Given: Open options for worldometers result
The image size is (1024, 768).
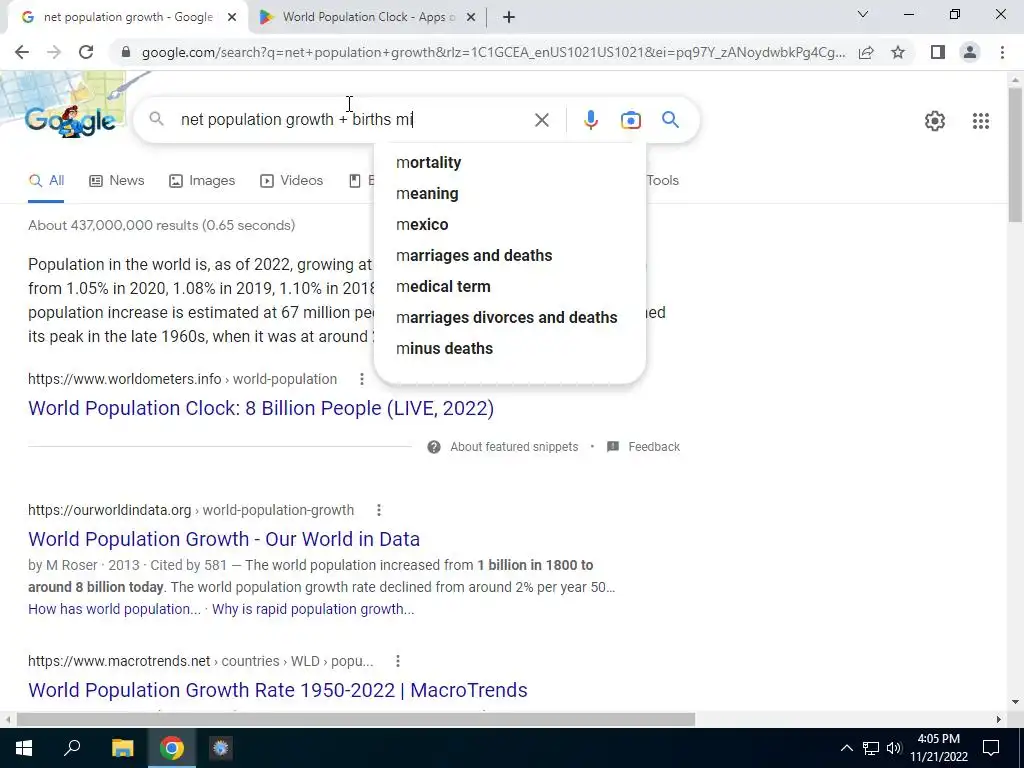Looking at the screenshot, I should (362, 379).
